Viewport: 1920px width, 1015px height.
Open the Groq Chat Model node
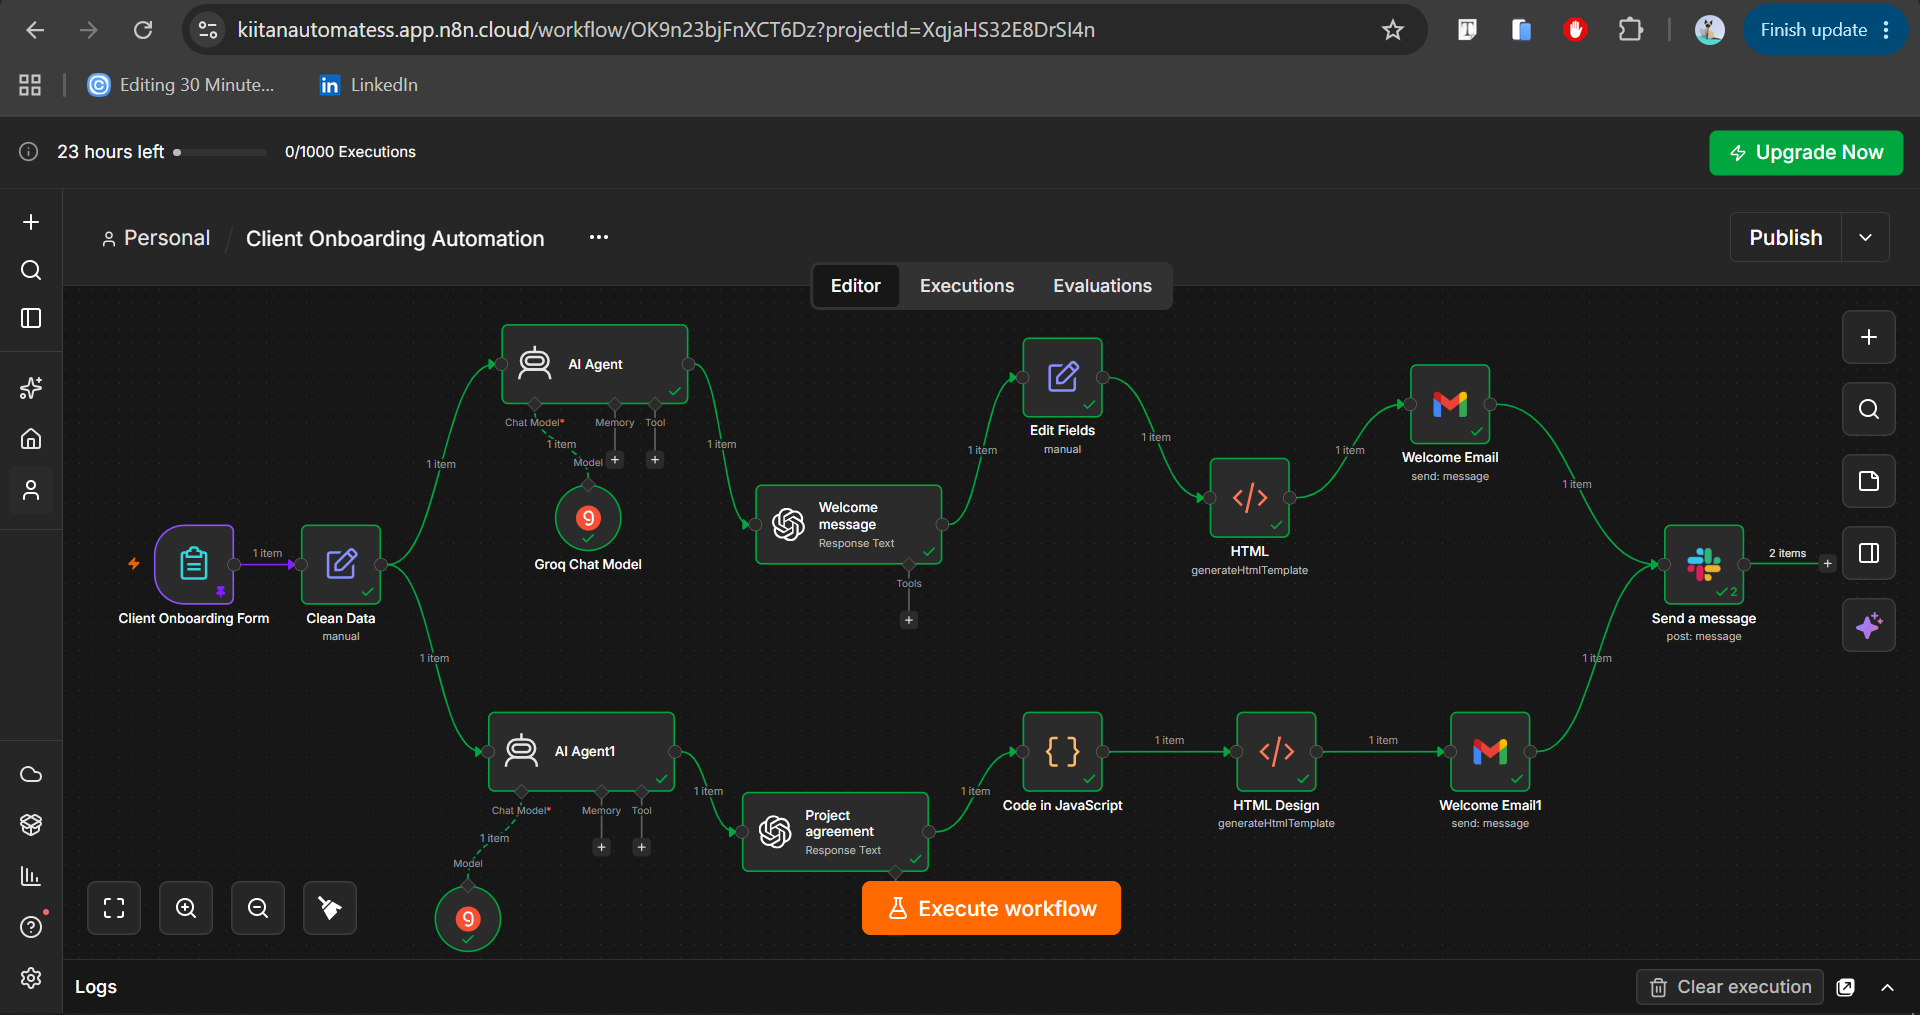coord(588,517)
